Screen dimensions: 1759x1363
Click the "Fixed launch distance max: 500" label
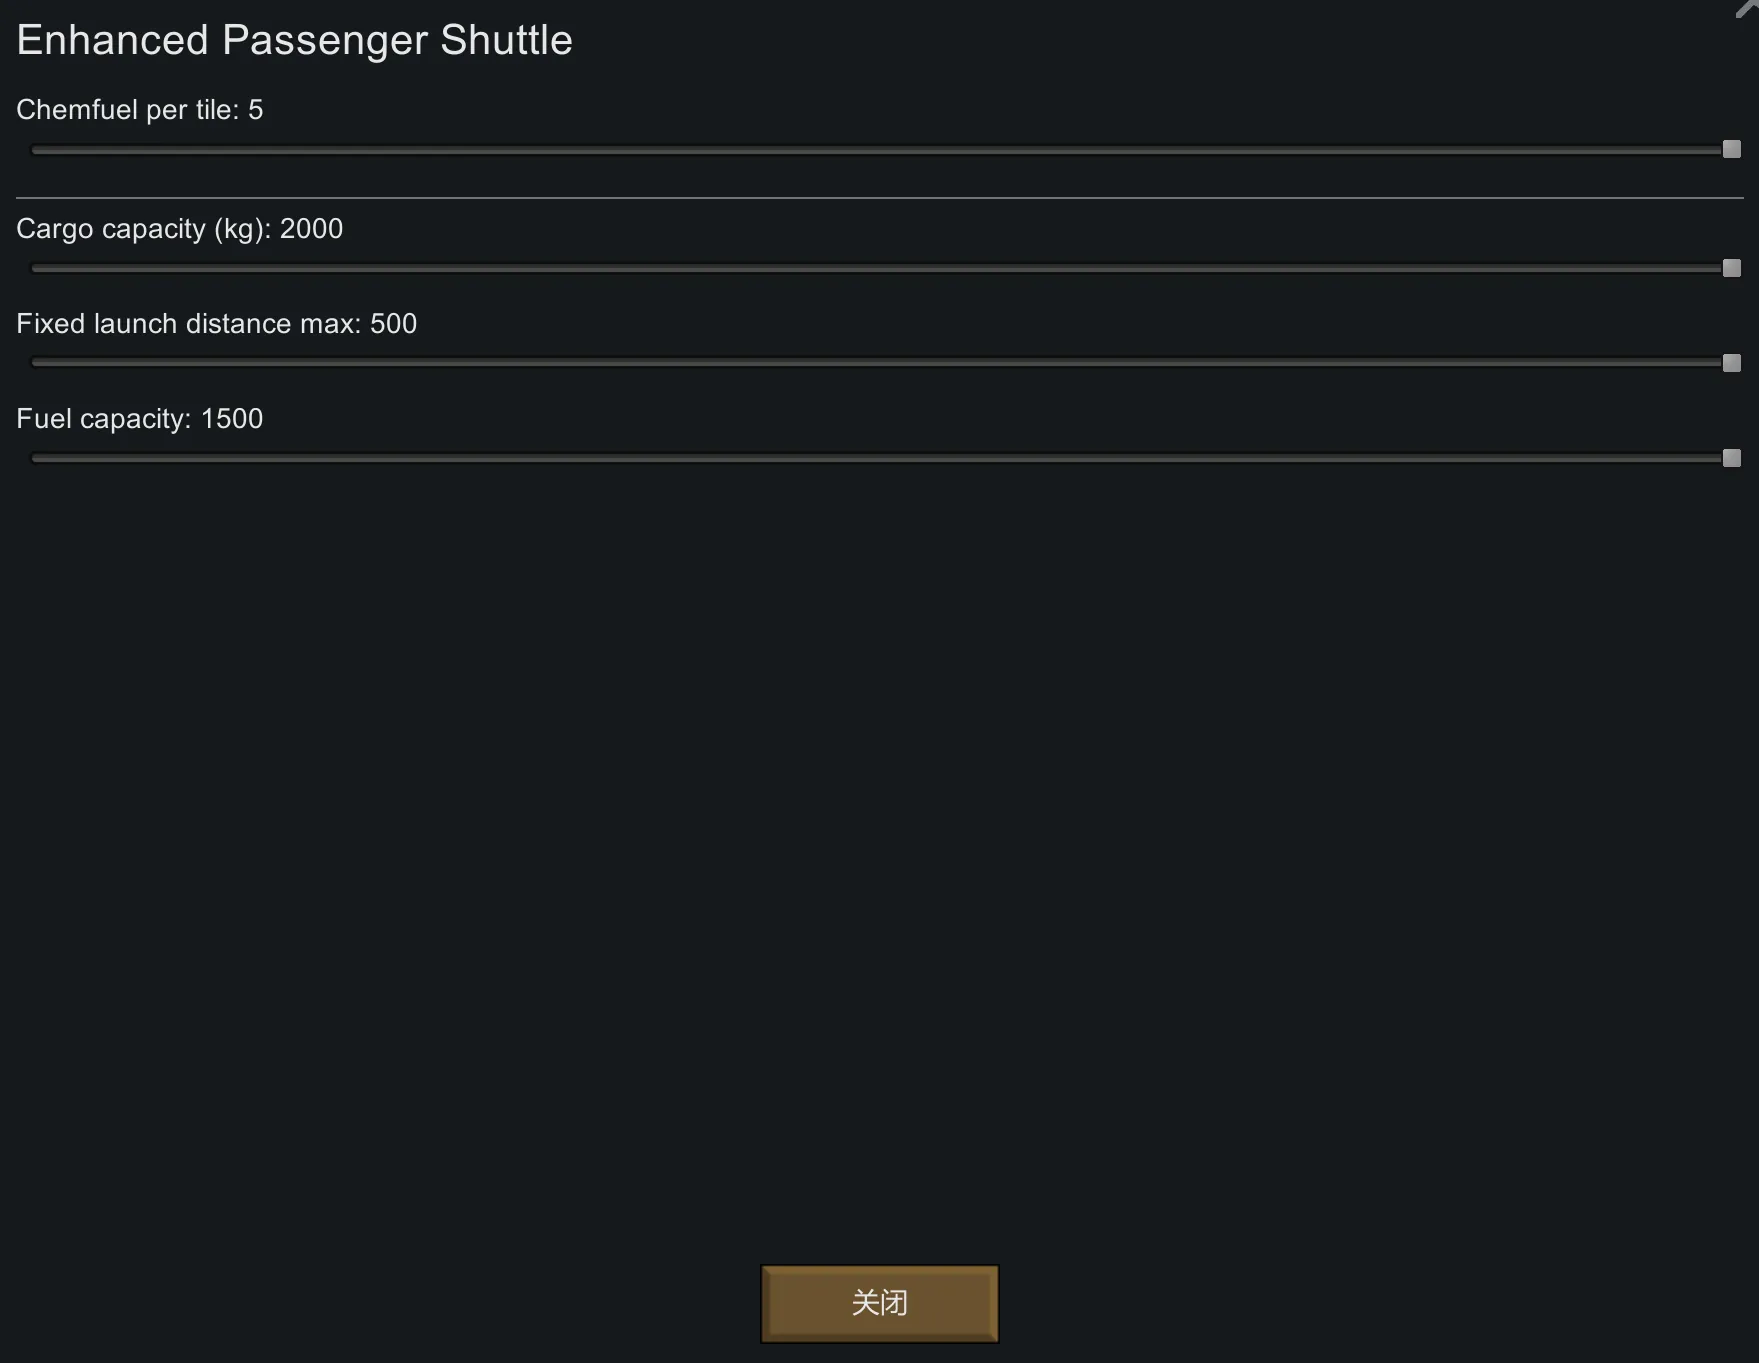[216, 324]
